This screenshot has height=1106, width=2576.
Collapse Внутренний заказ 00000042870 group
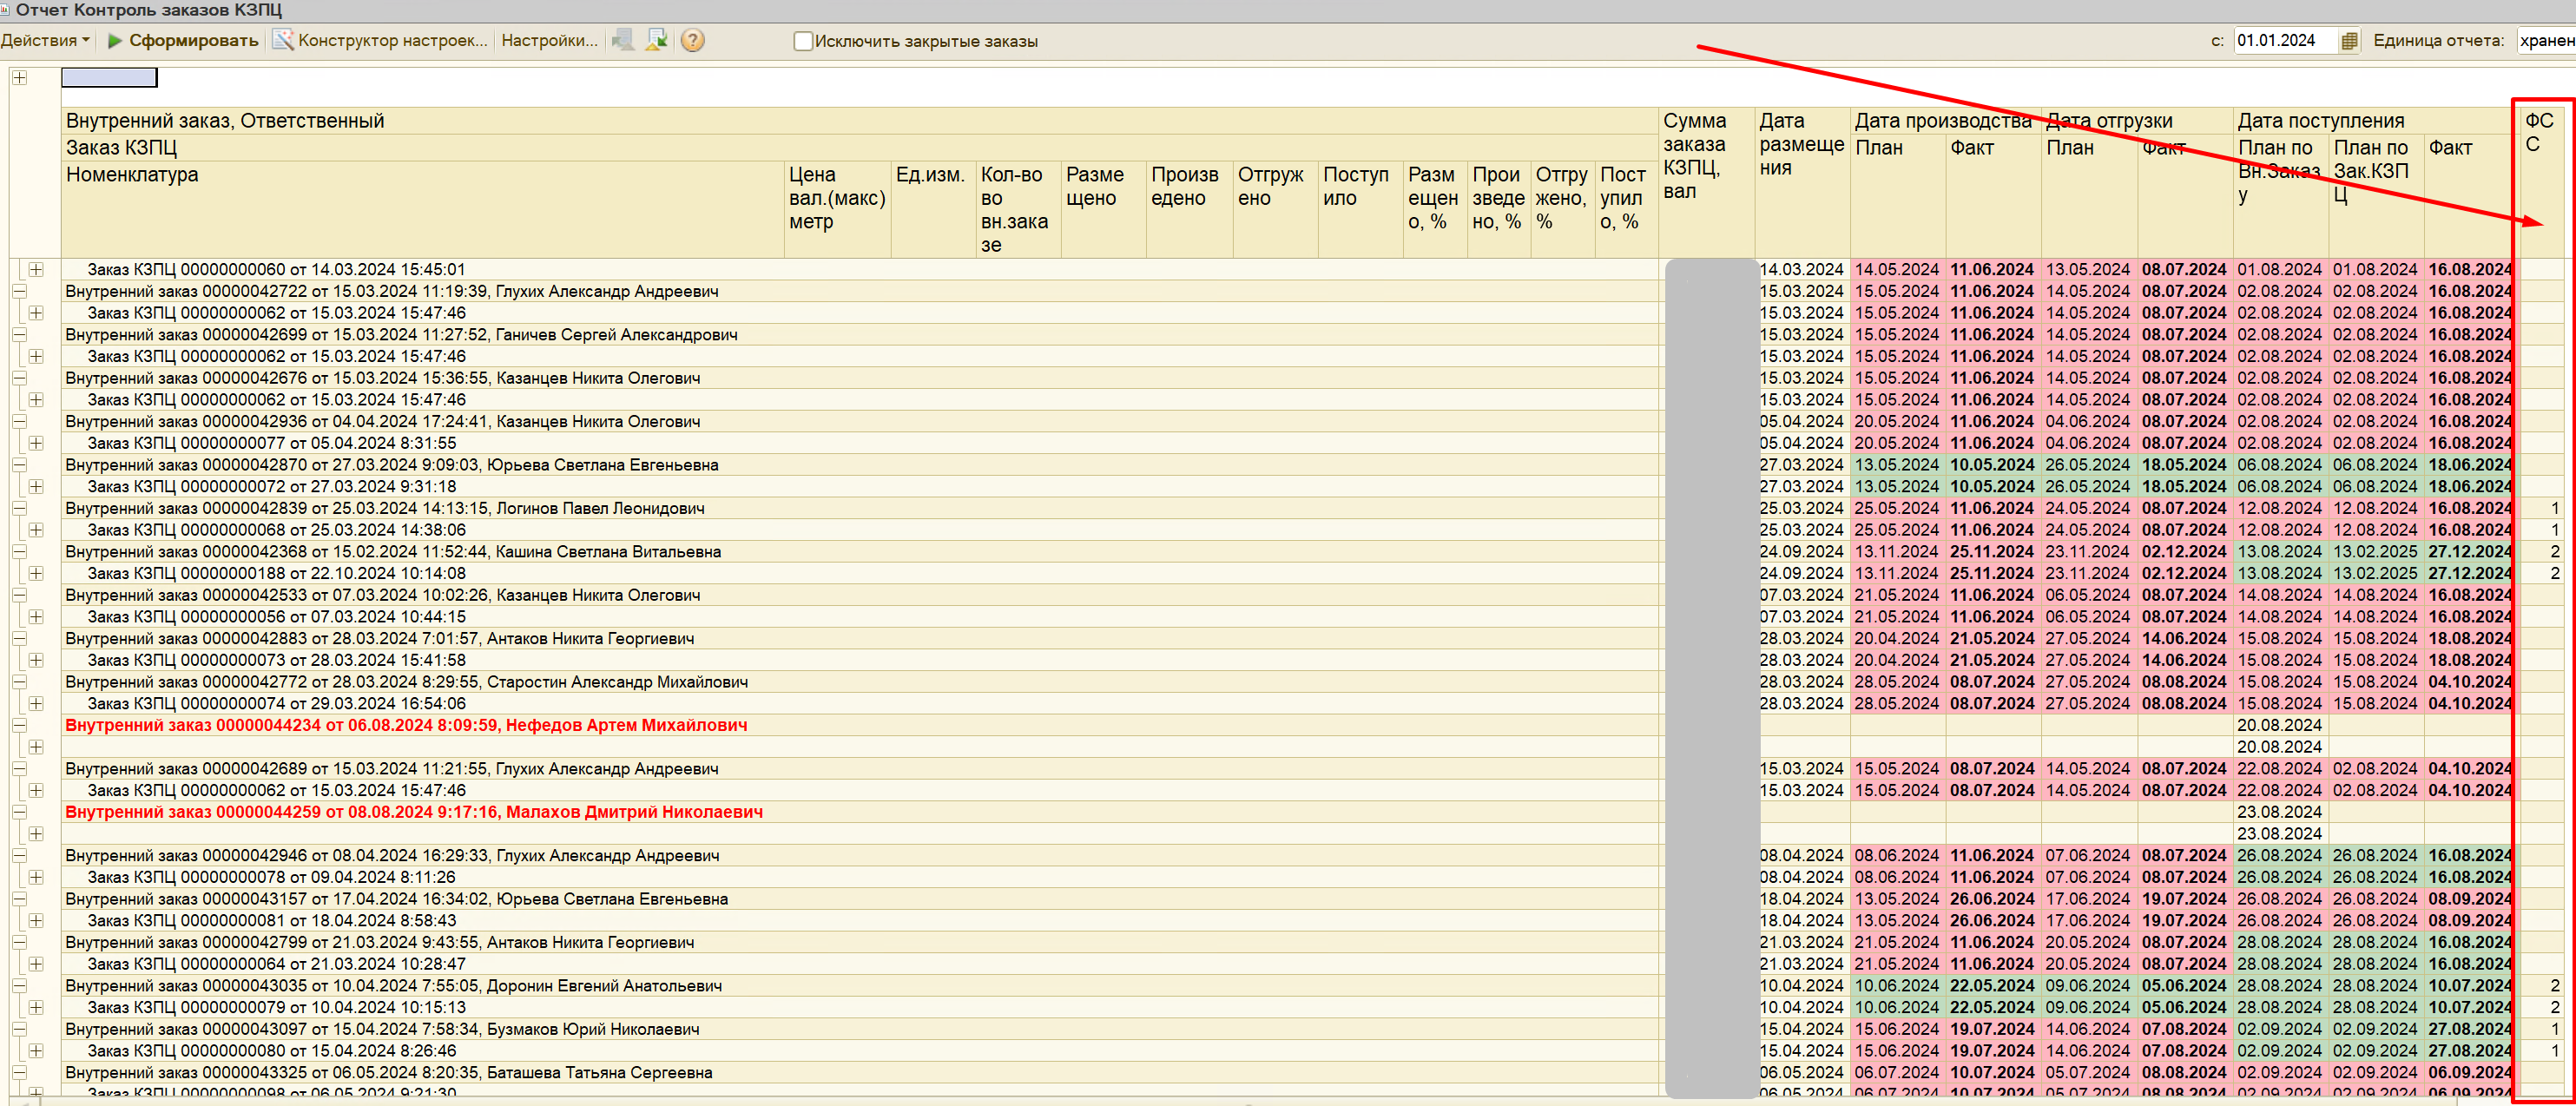(x=19, y=465)
